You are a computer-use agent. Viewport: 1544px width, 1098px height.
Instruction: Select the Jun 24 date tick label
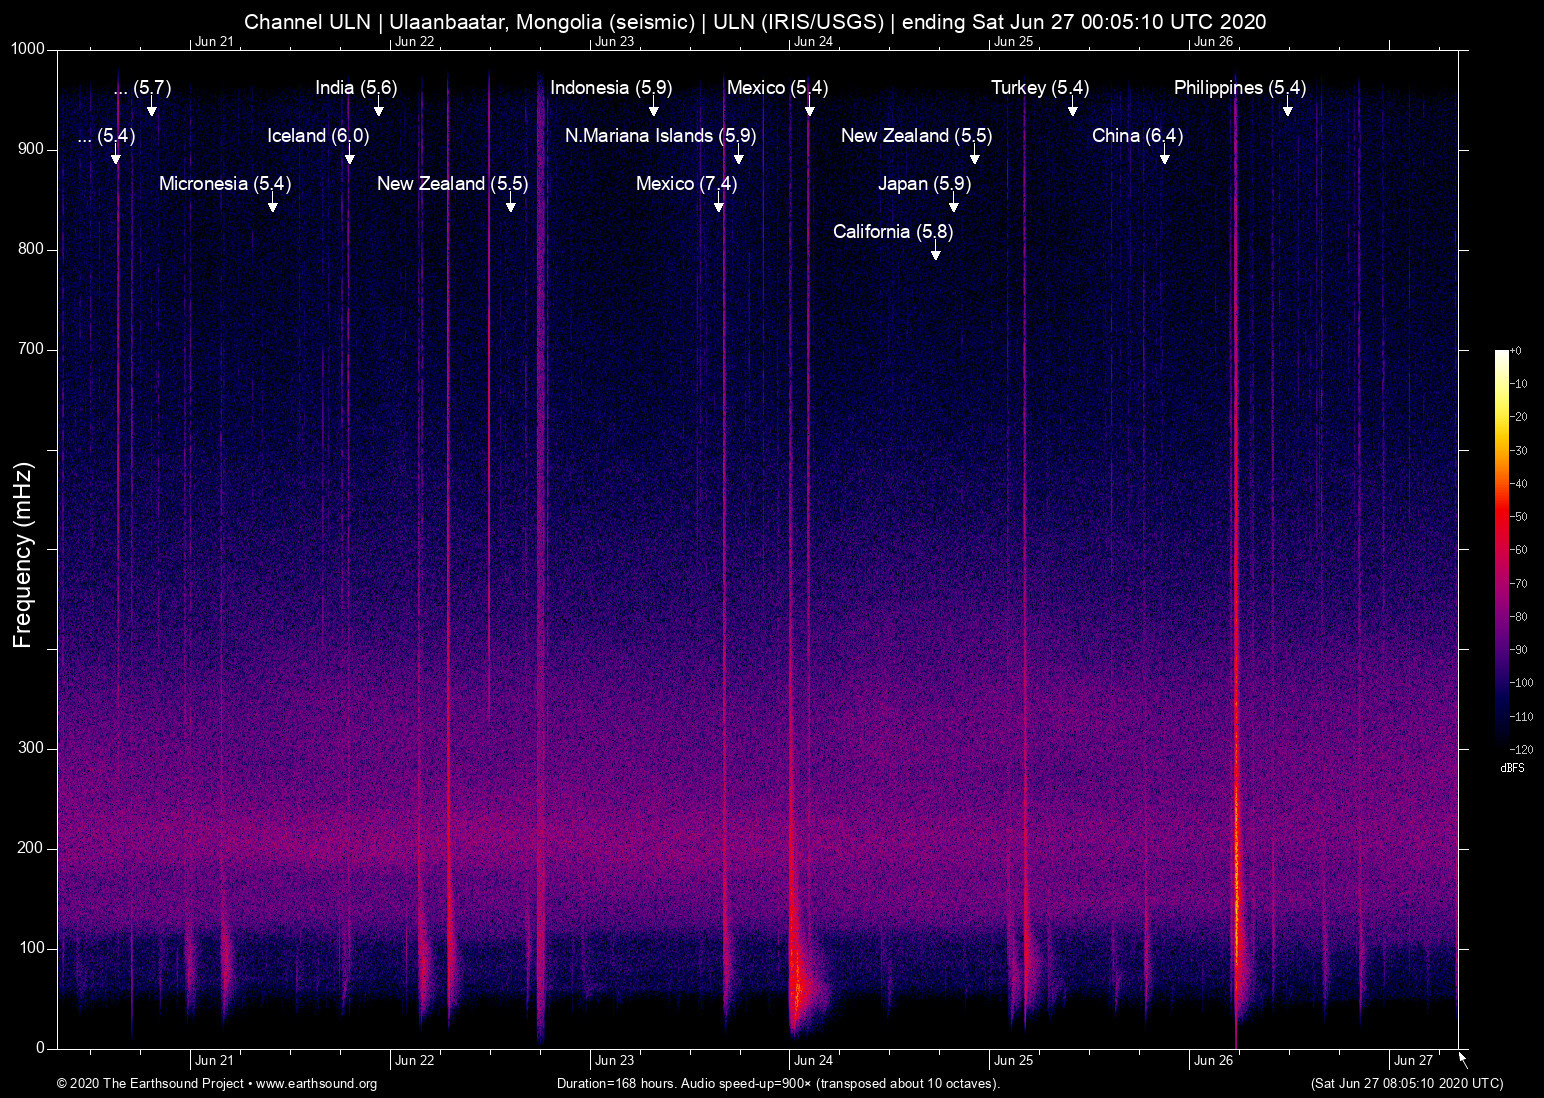811,1060
